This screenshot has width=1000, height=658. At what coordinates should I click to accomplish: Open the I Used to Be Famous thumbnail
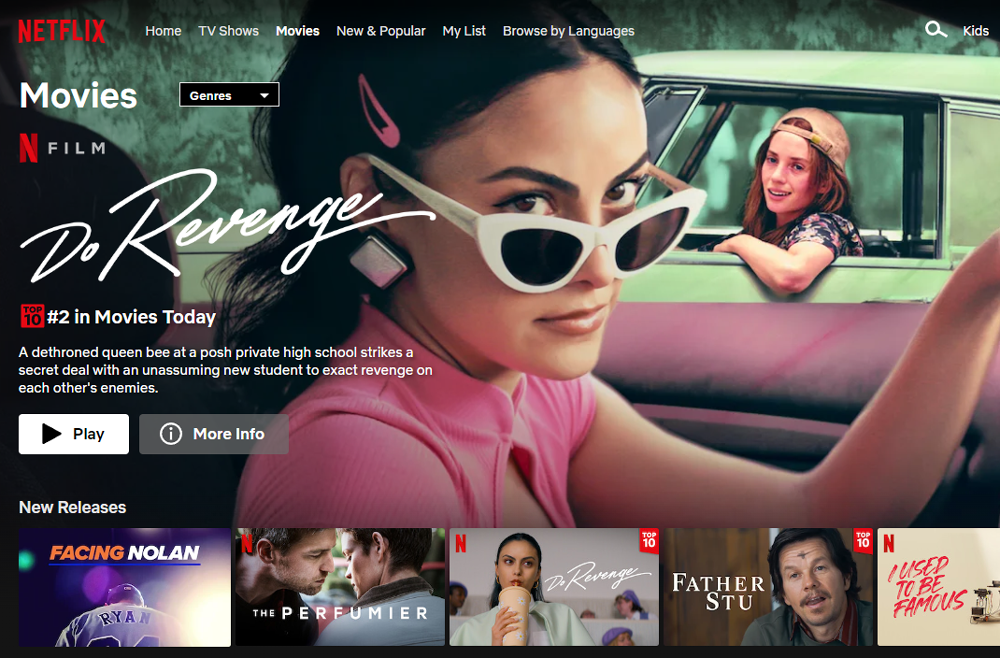point(939,587)
